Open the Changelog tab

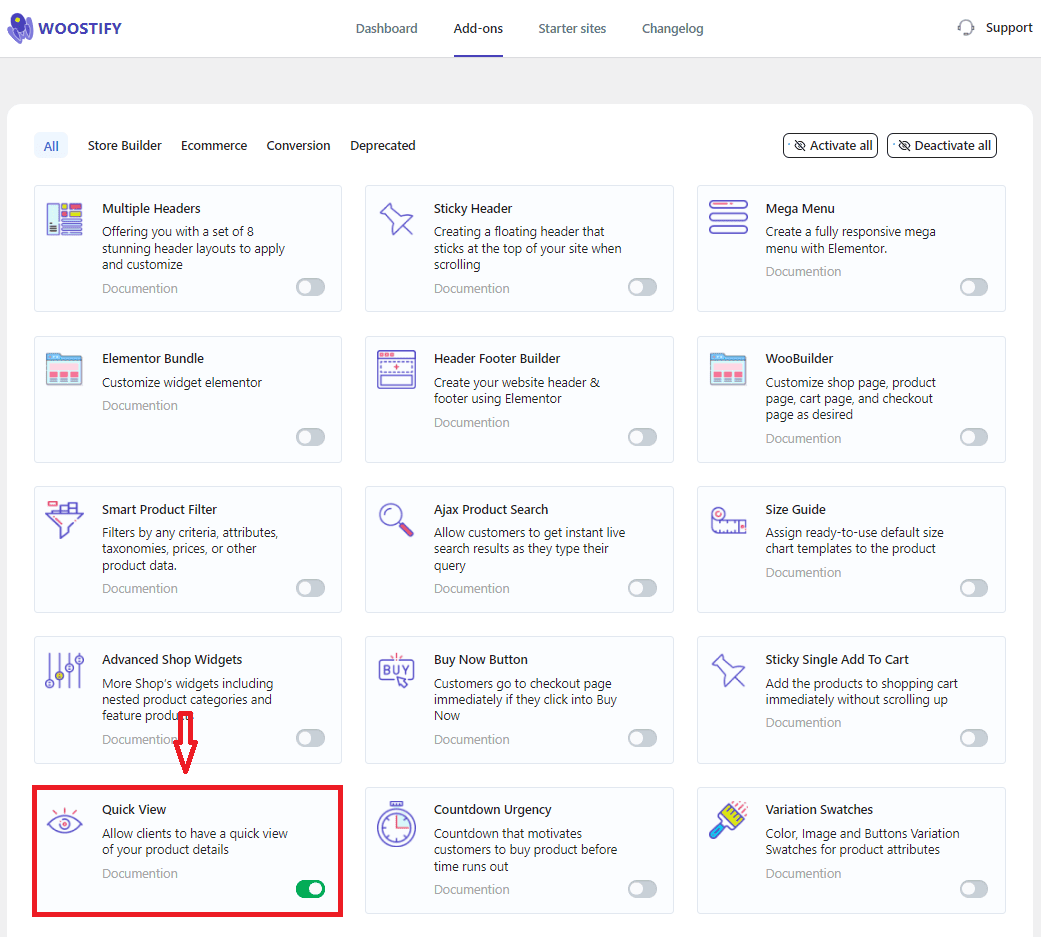click(673, 29)
